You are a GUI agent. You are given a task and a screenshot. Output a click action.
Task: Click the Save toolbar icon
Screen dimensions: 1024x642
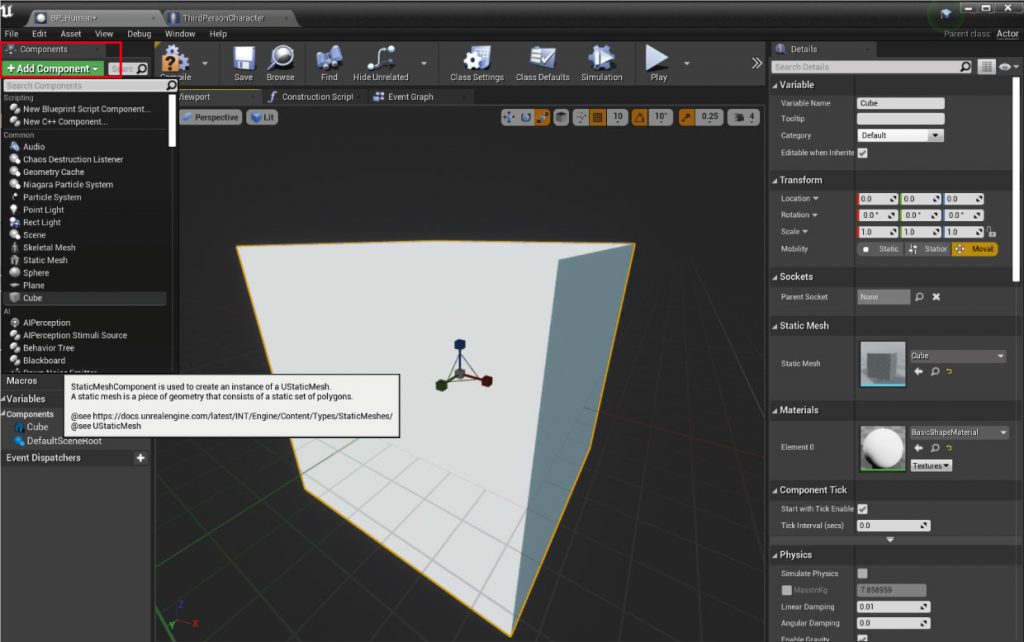(x=244, y=63)
